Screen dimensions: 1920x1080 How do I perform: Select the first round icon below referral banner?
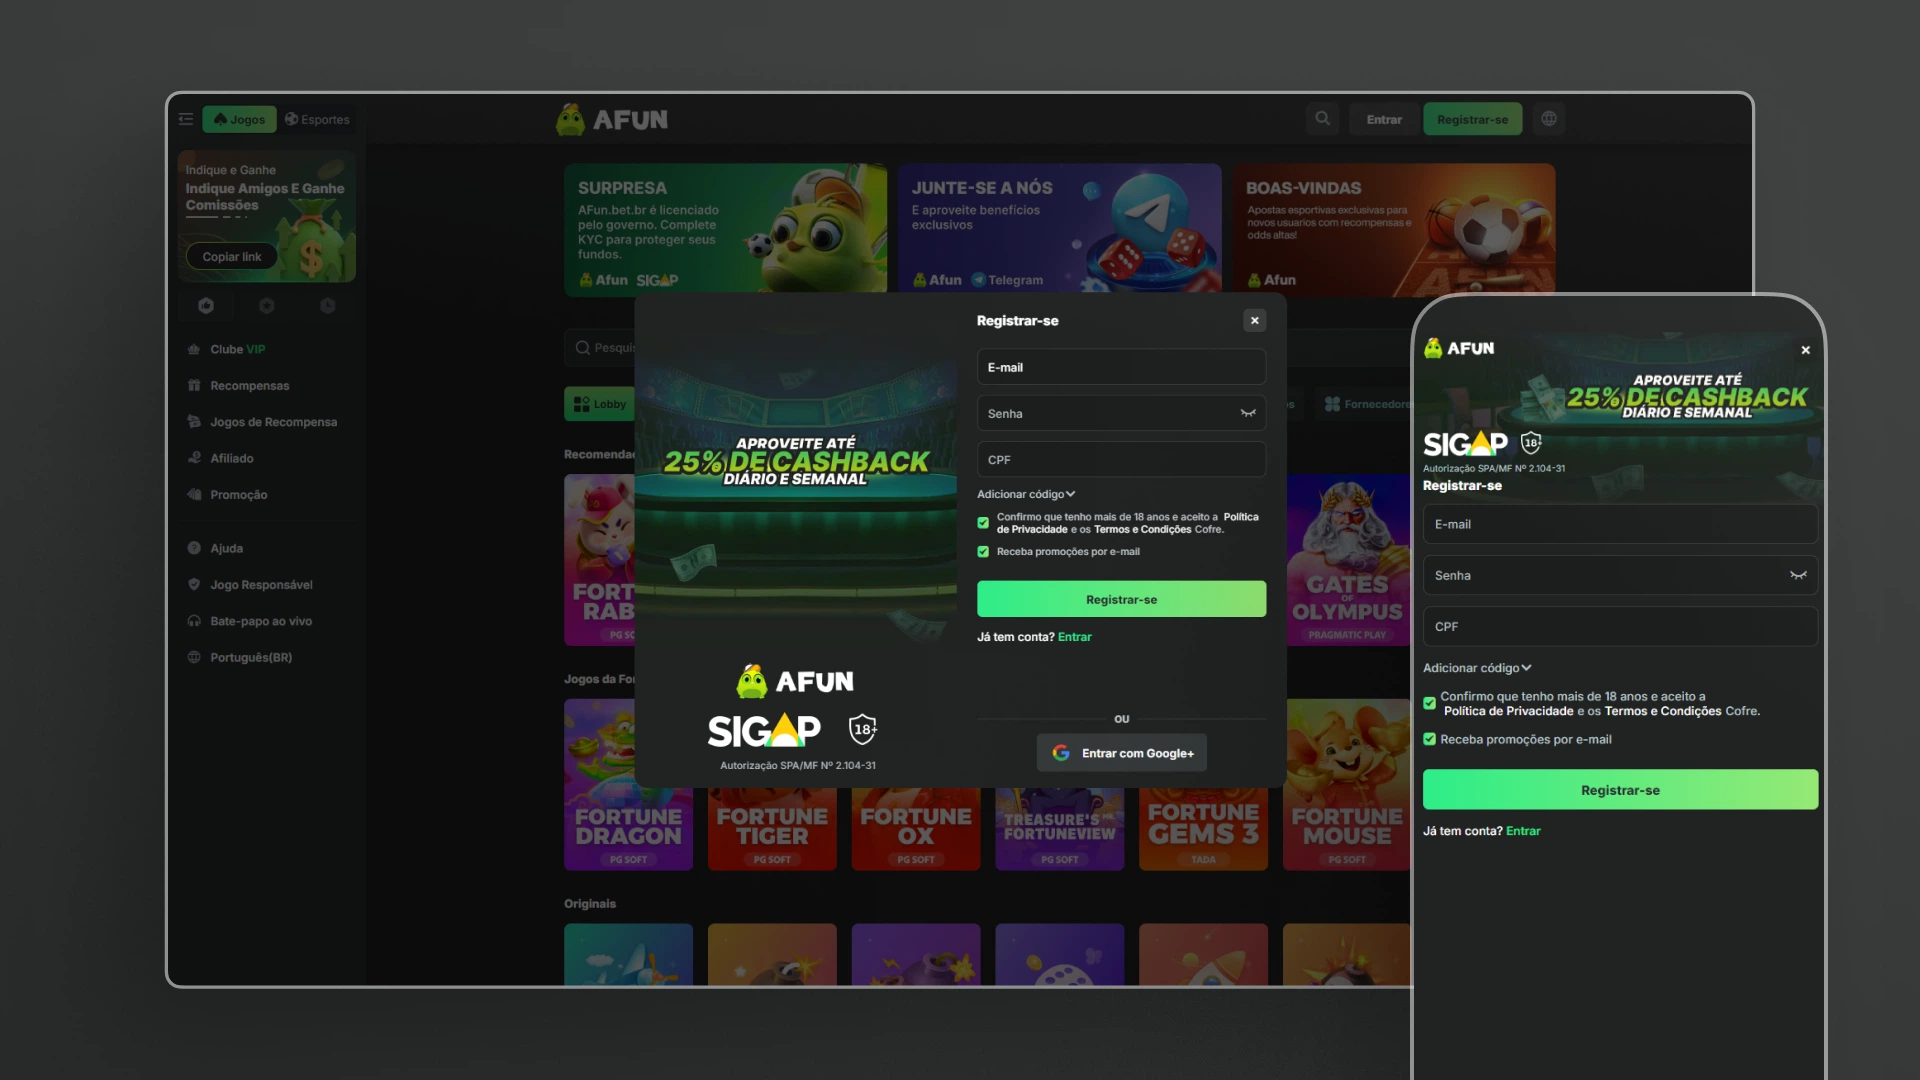click(x=206, y=305)
